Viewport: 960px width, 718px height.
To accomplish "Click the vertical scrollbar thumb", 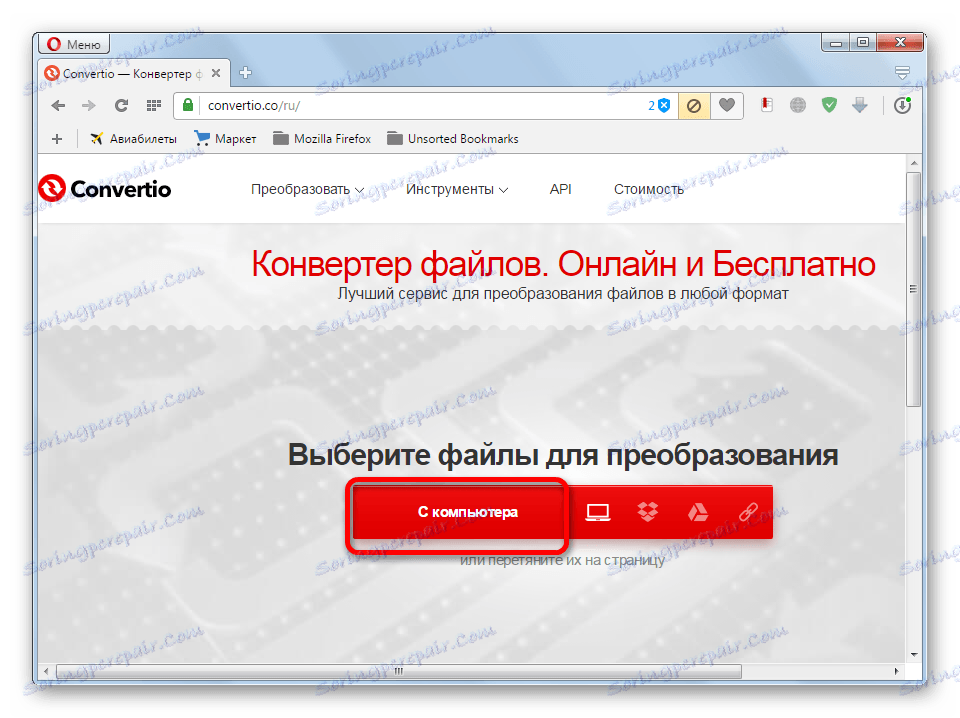I will 913,289.
